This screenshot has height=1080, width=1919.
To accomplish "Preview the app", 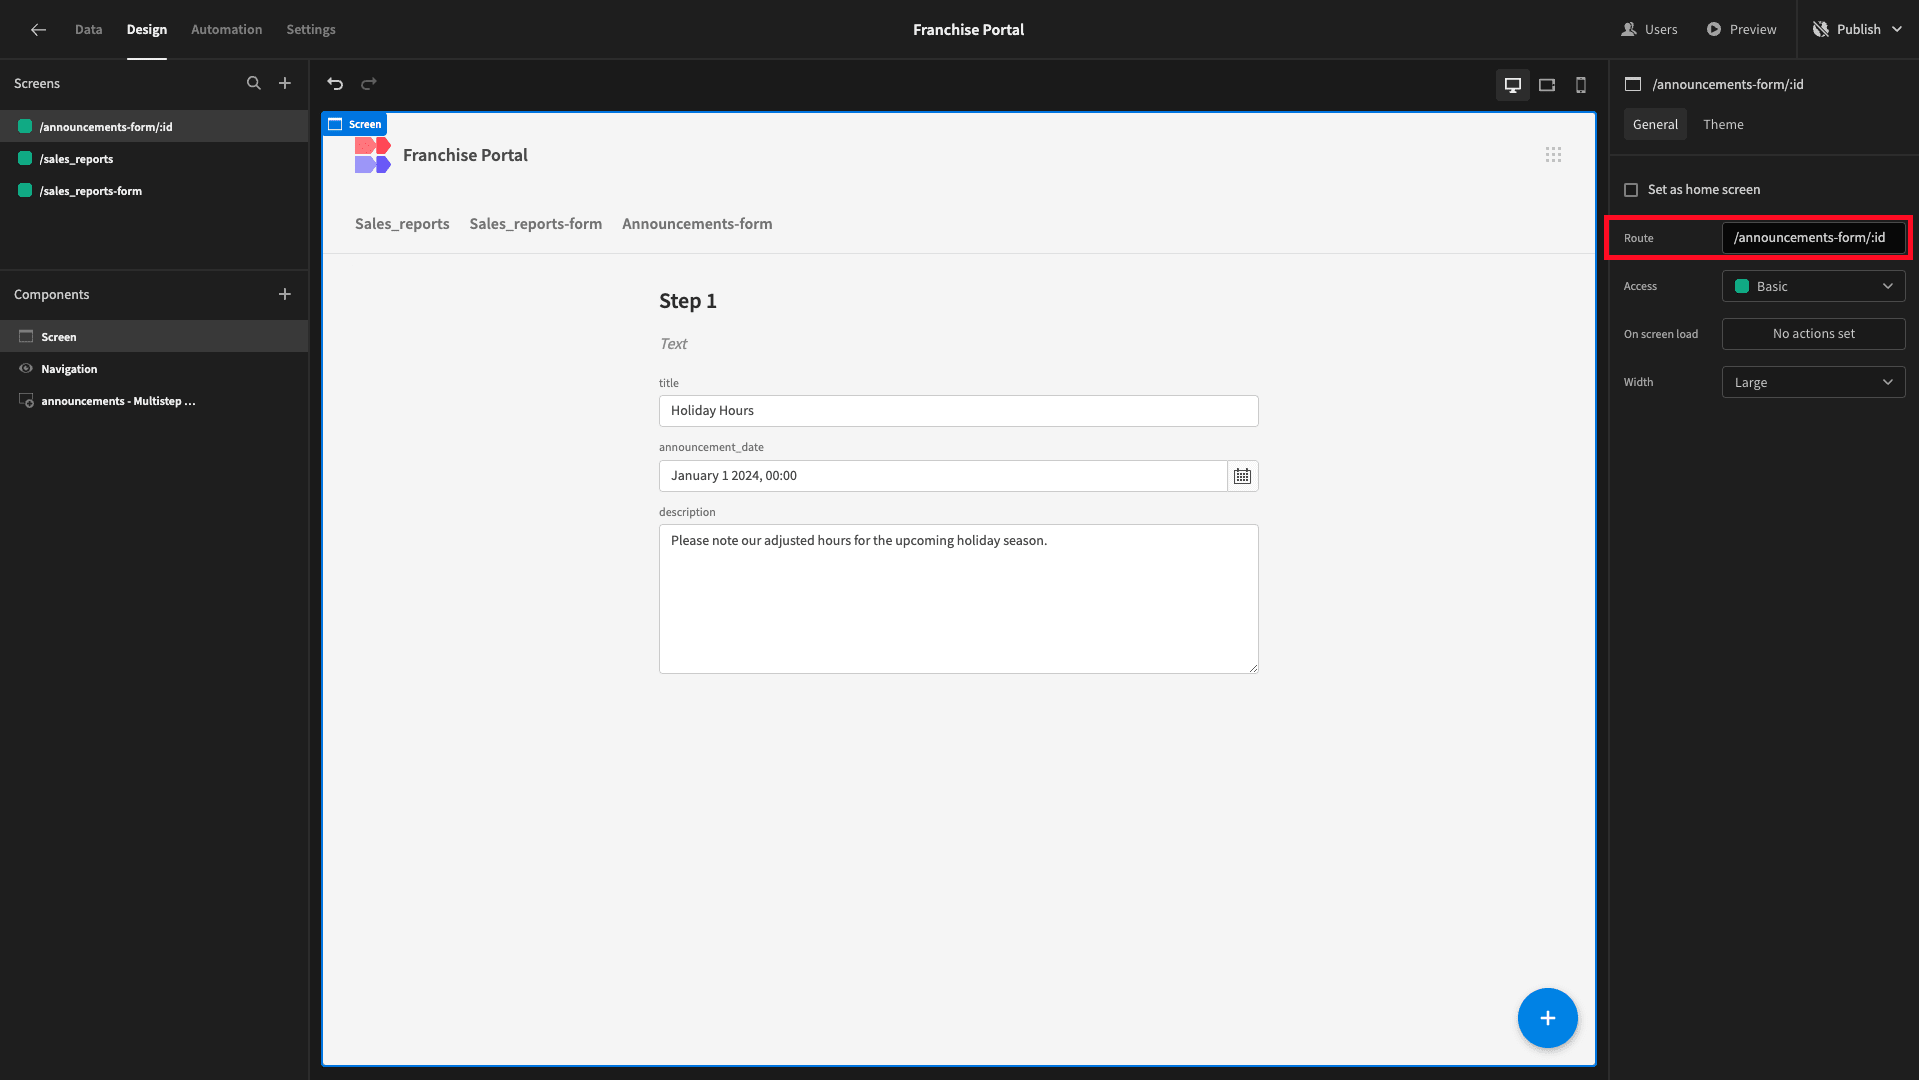I will click(1741, 30).
